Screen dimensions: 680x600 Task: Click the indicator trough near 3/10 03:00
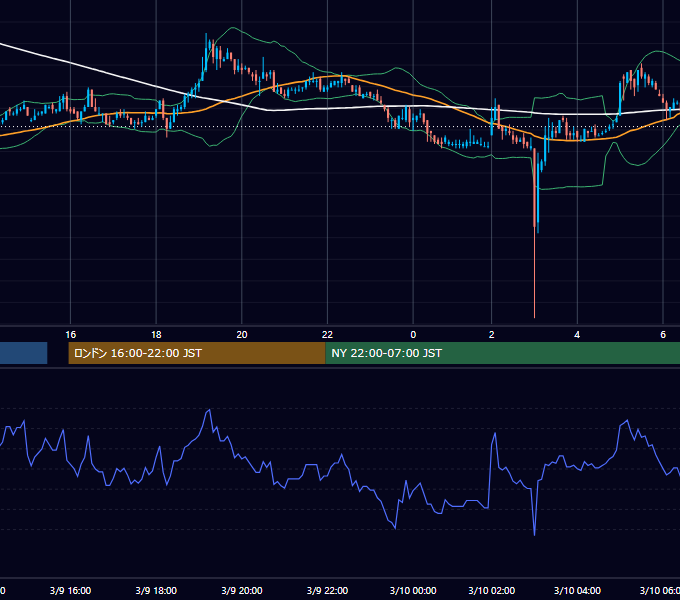pyautogui.click(x=534, y=533)
